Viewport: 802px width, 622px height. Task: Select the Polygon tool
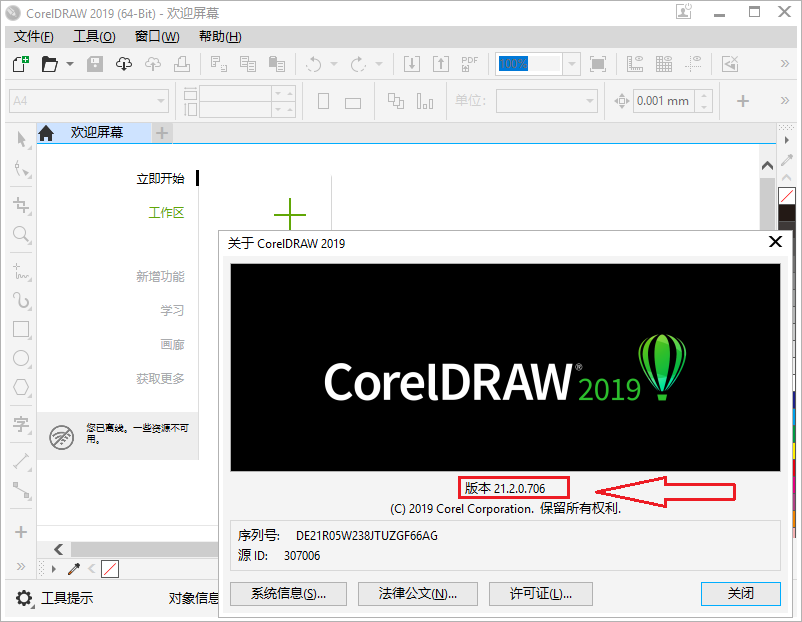point(21,387)
